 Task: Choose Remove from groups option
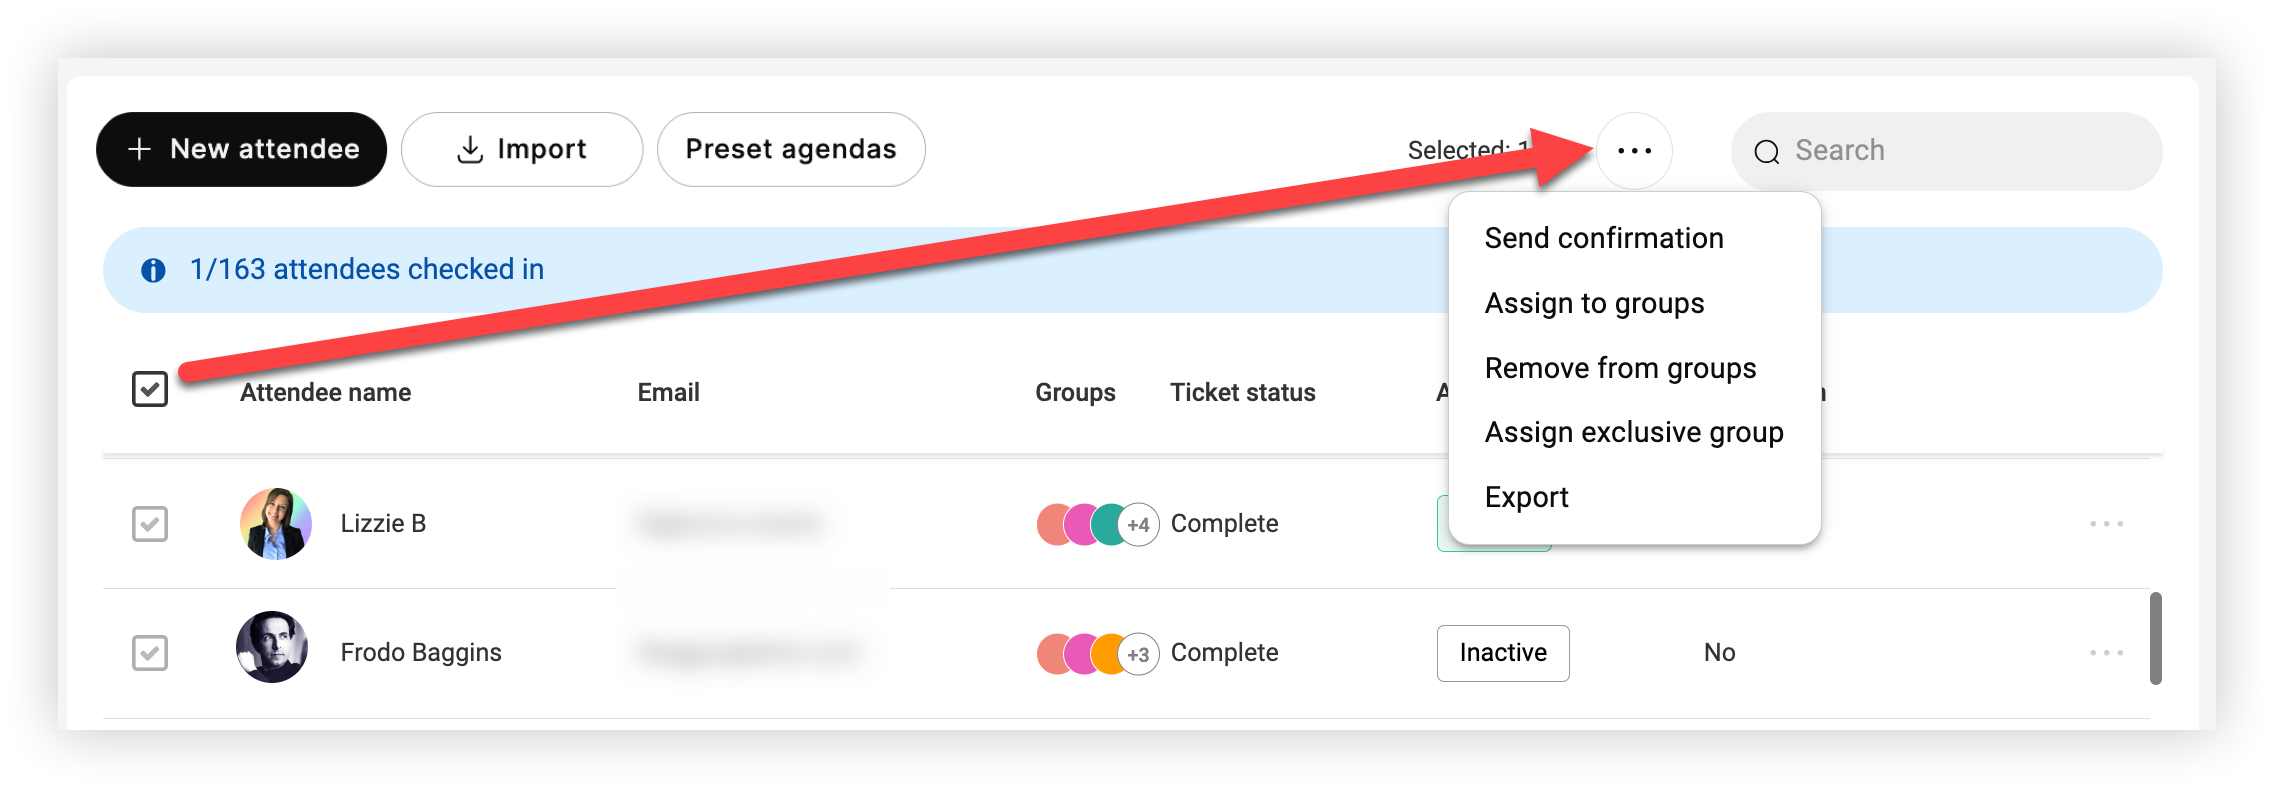(x=1620, y=368)
